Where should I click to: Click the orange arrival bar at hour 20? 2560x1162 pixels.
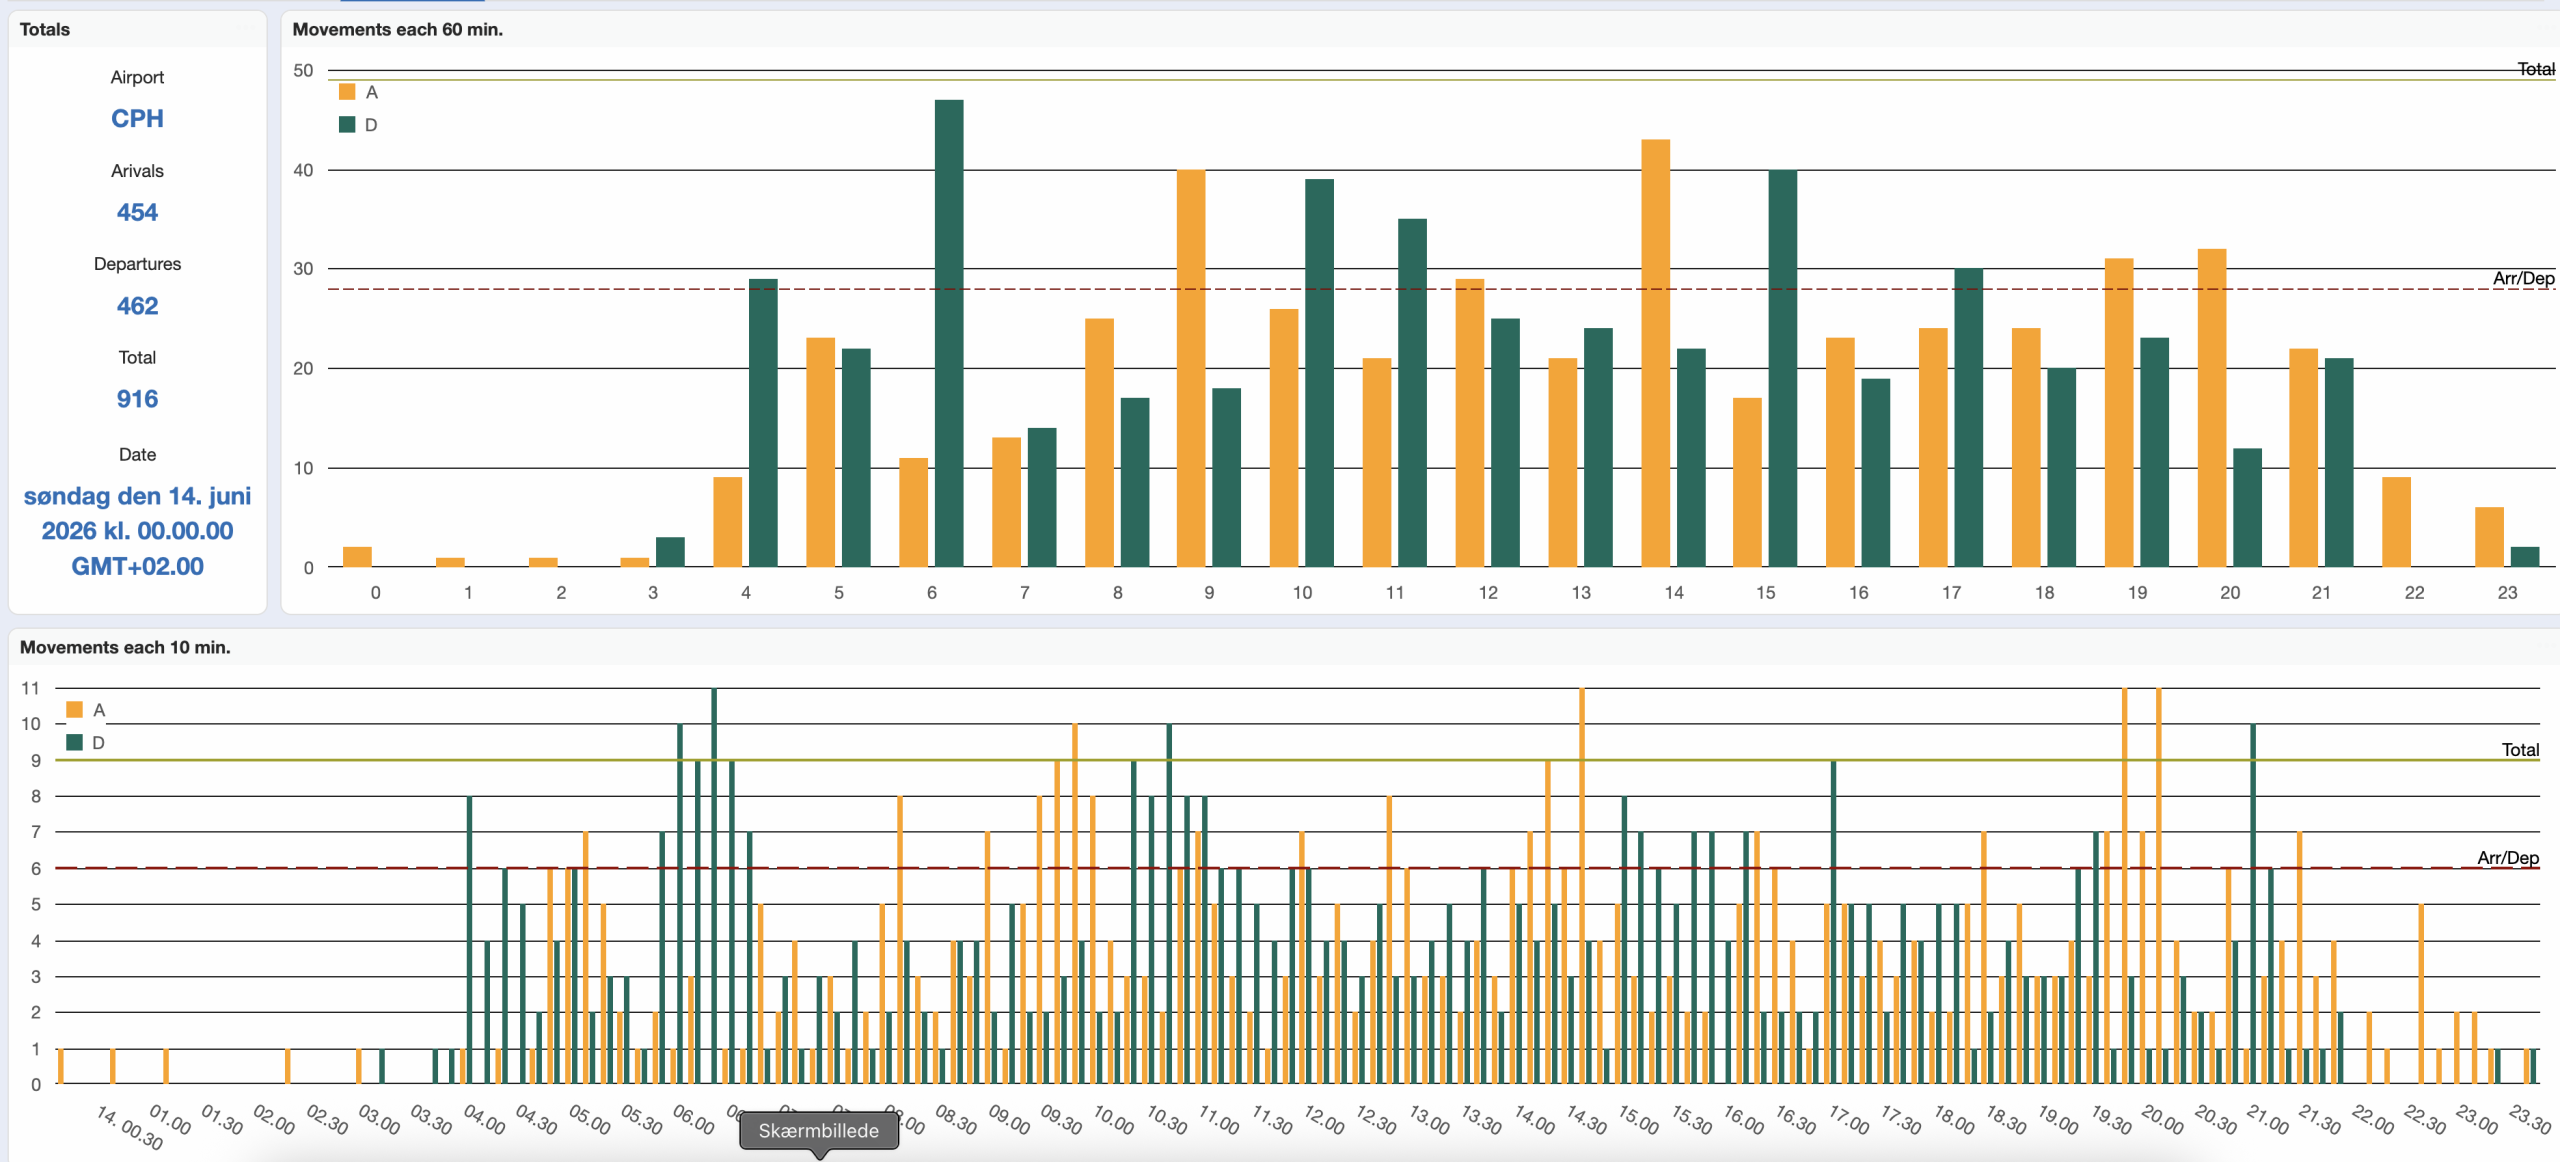coord(2211,408)
